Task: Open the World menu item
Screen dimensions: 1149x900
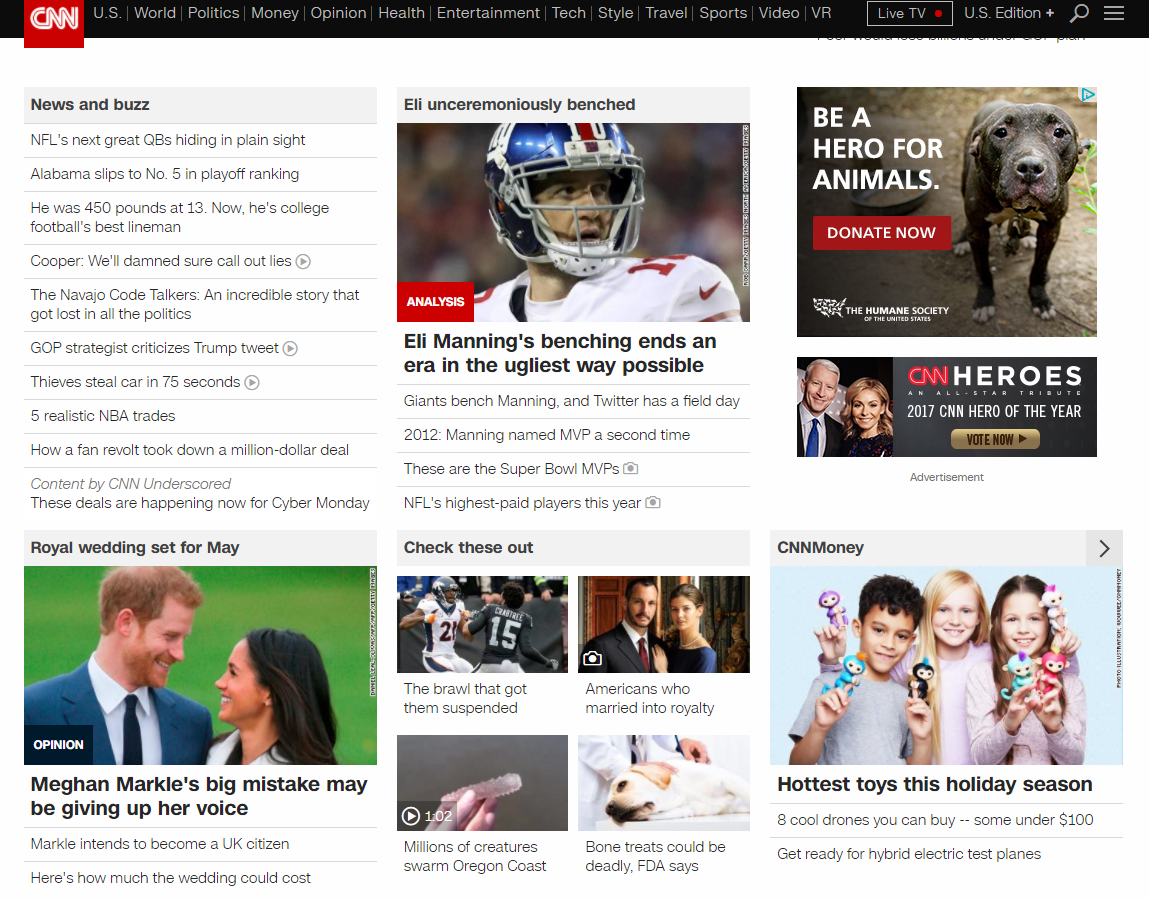Action: (x=155, y=13)
